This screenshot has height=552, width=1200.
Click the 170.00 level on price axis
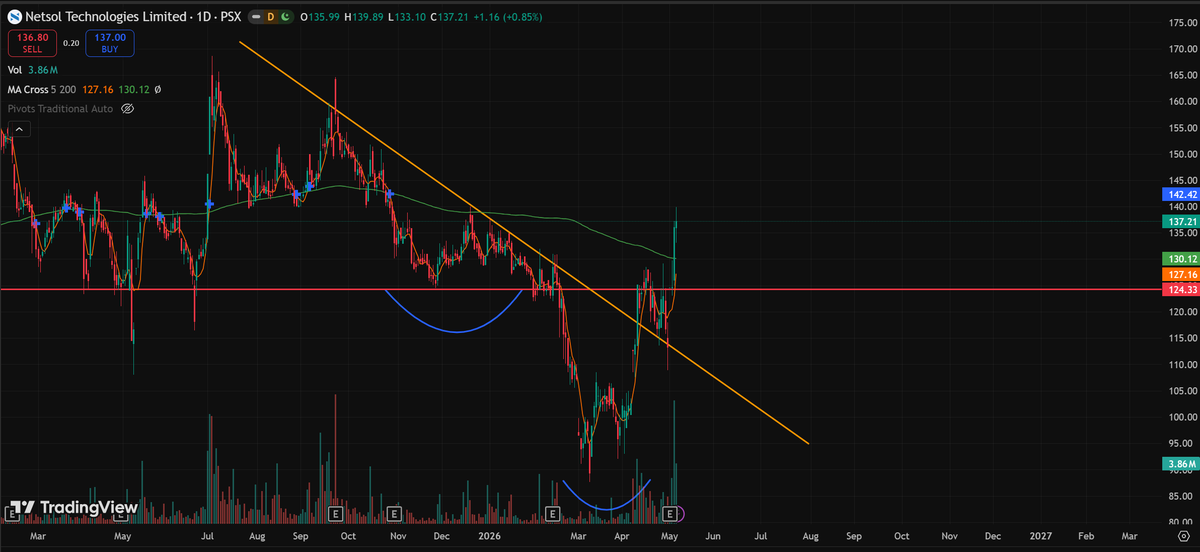(x=1183, y=49)
